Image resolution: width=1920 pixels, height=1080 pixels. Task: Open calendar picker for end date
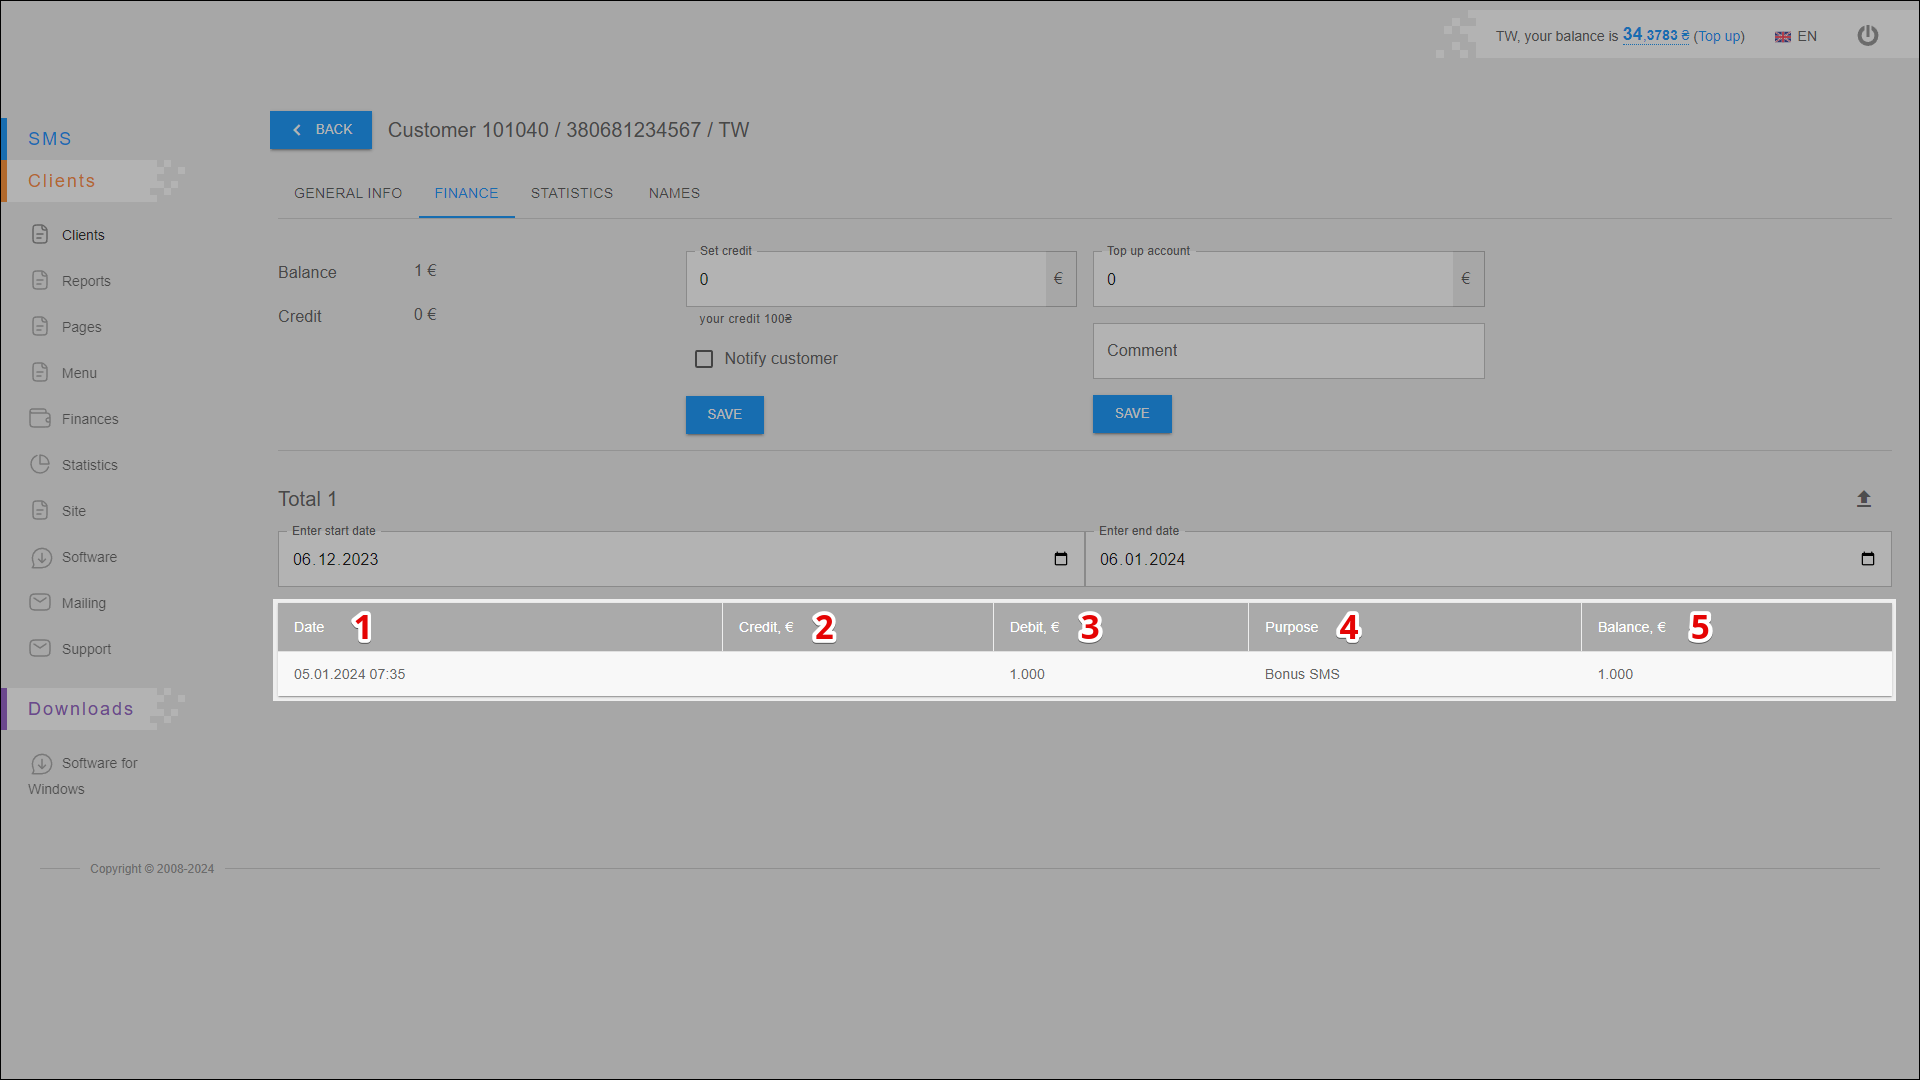(1867, 559)
